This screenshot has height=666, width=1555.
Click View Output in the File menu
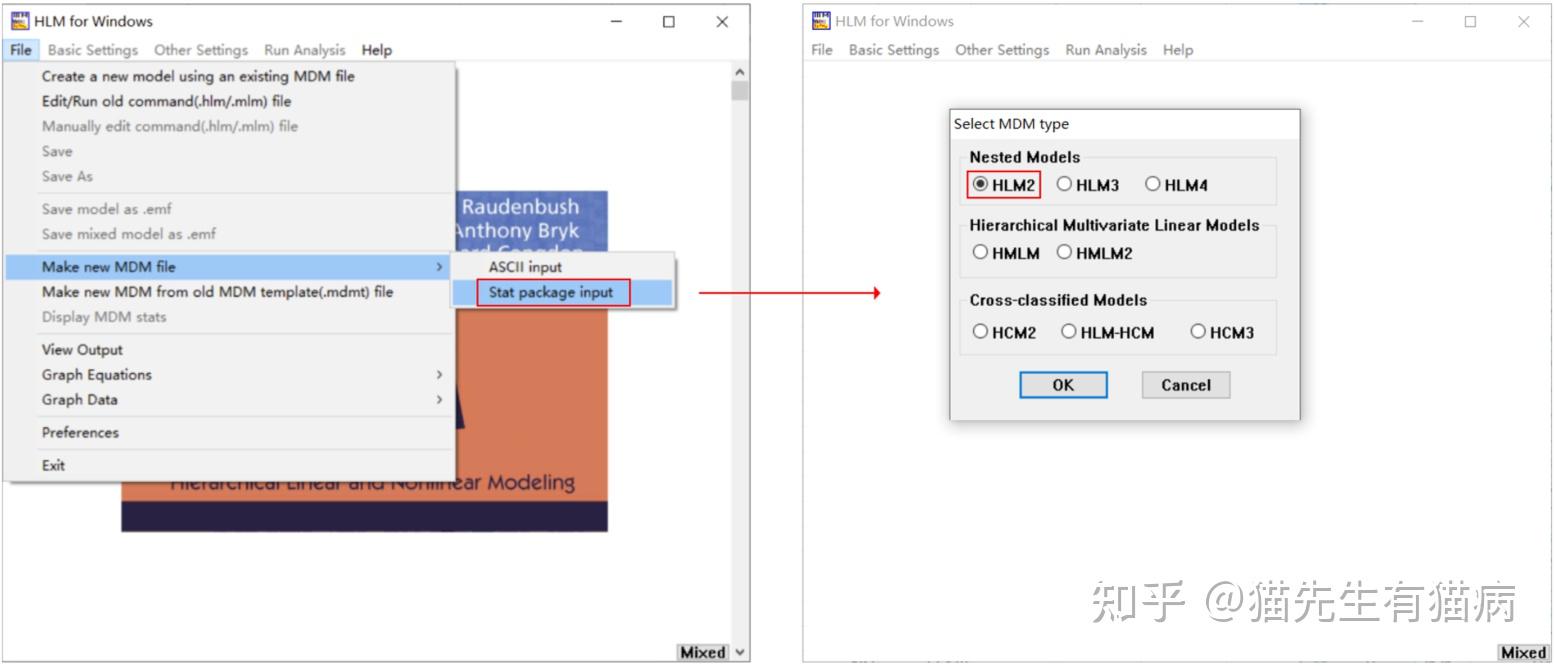(81, 350)
